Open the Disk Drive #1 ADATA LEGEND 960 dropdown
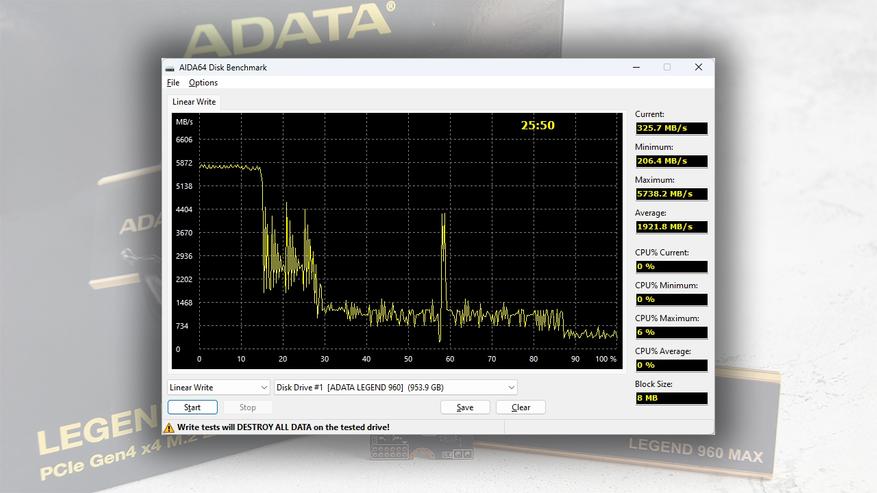Viewport: 877px width, 493px height. pyautogui.click(x=395, y=387)
